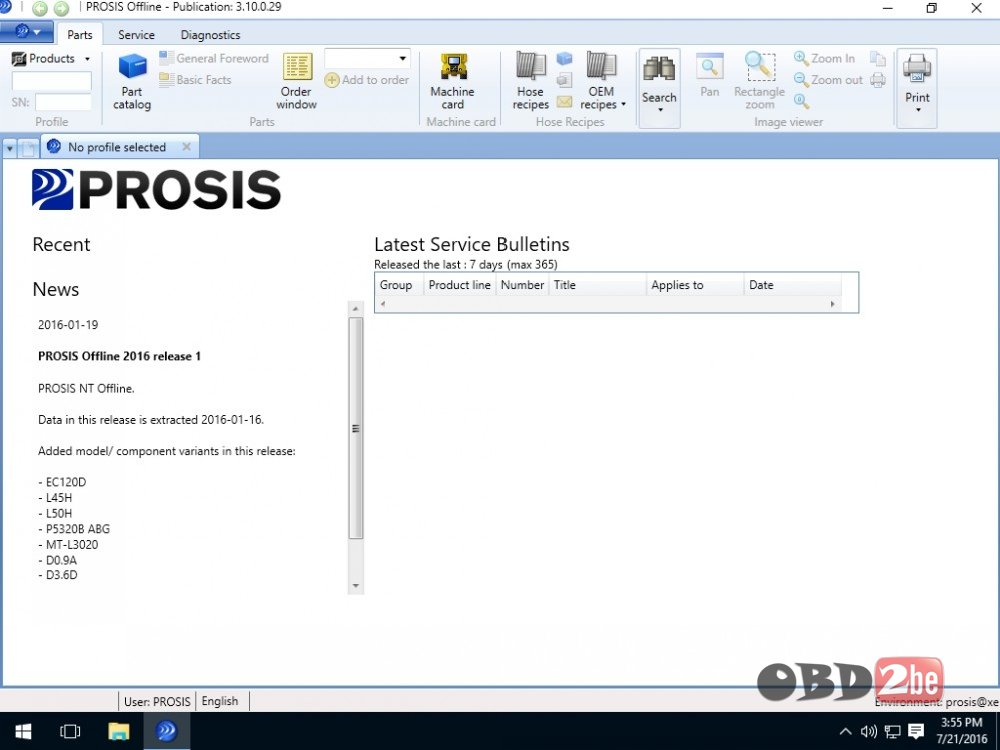
Task: Click Add to order
Action: point(367,80)
